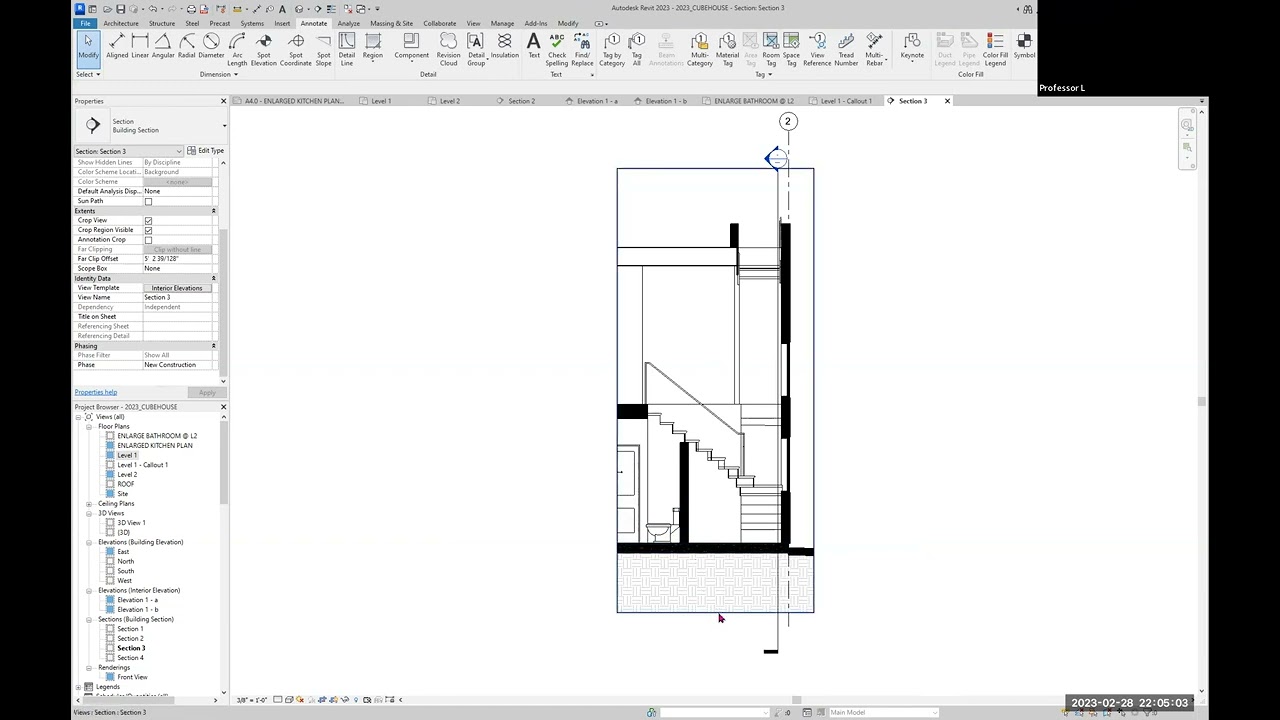Viewport: 1280px width, 720px height.
Task: Open Find/Replace text tool
Action: [x=582, y=49]
